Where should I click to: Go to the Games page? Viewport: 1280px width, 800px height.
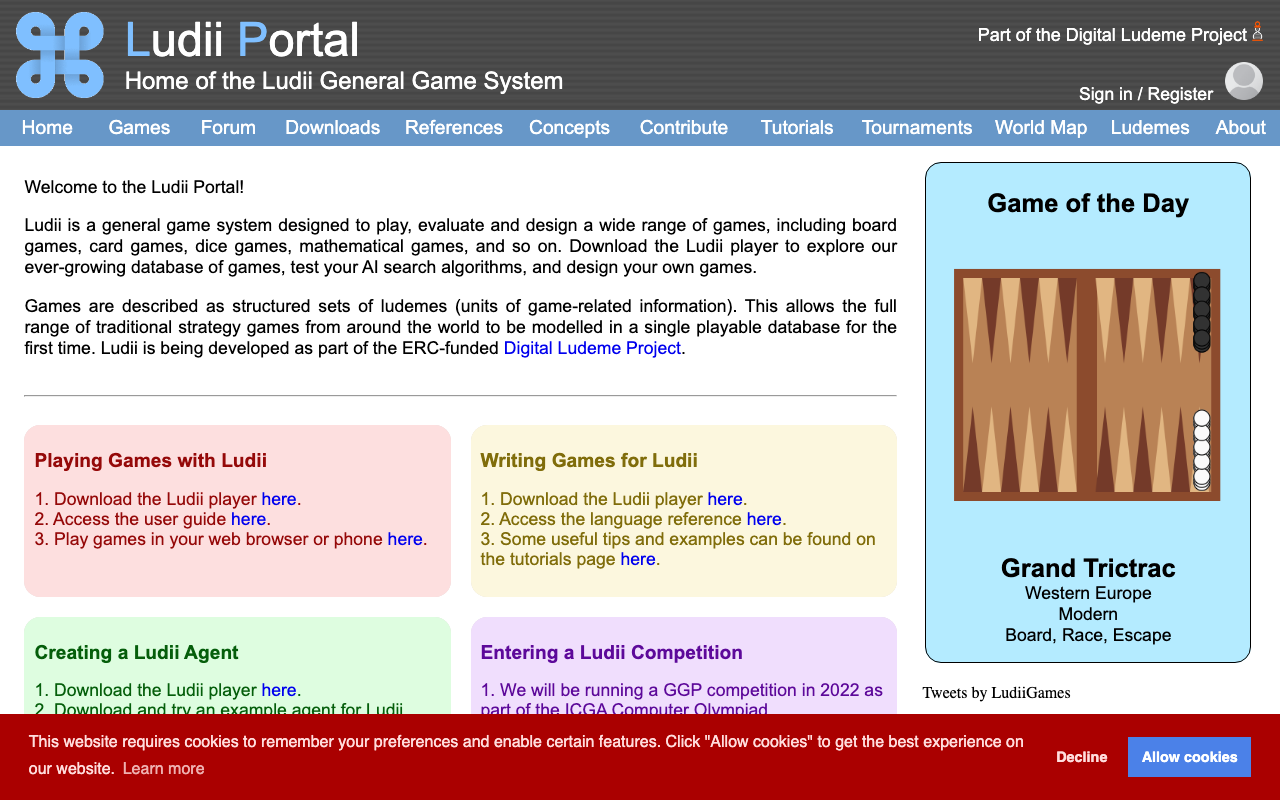(x=139, y=128)
